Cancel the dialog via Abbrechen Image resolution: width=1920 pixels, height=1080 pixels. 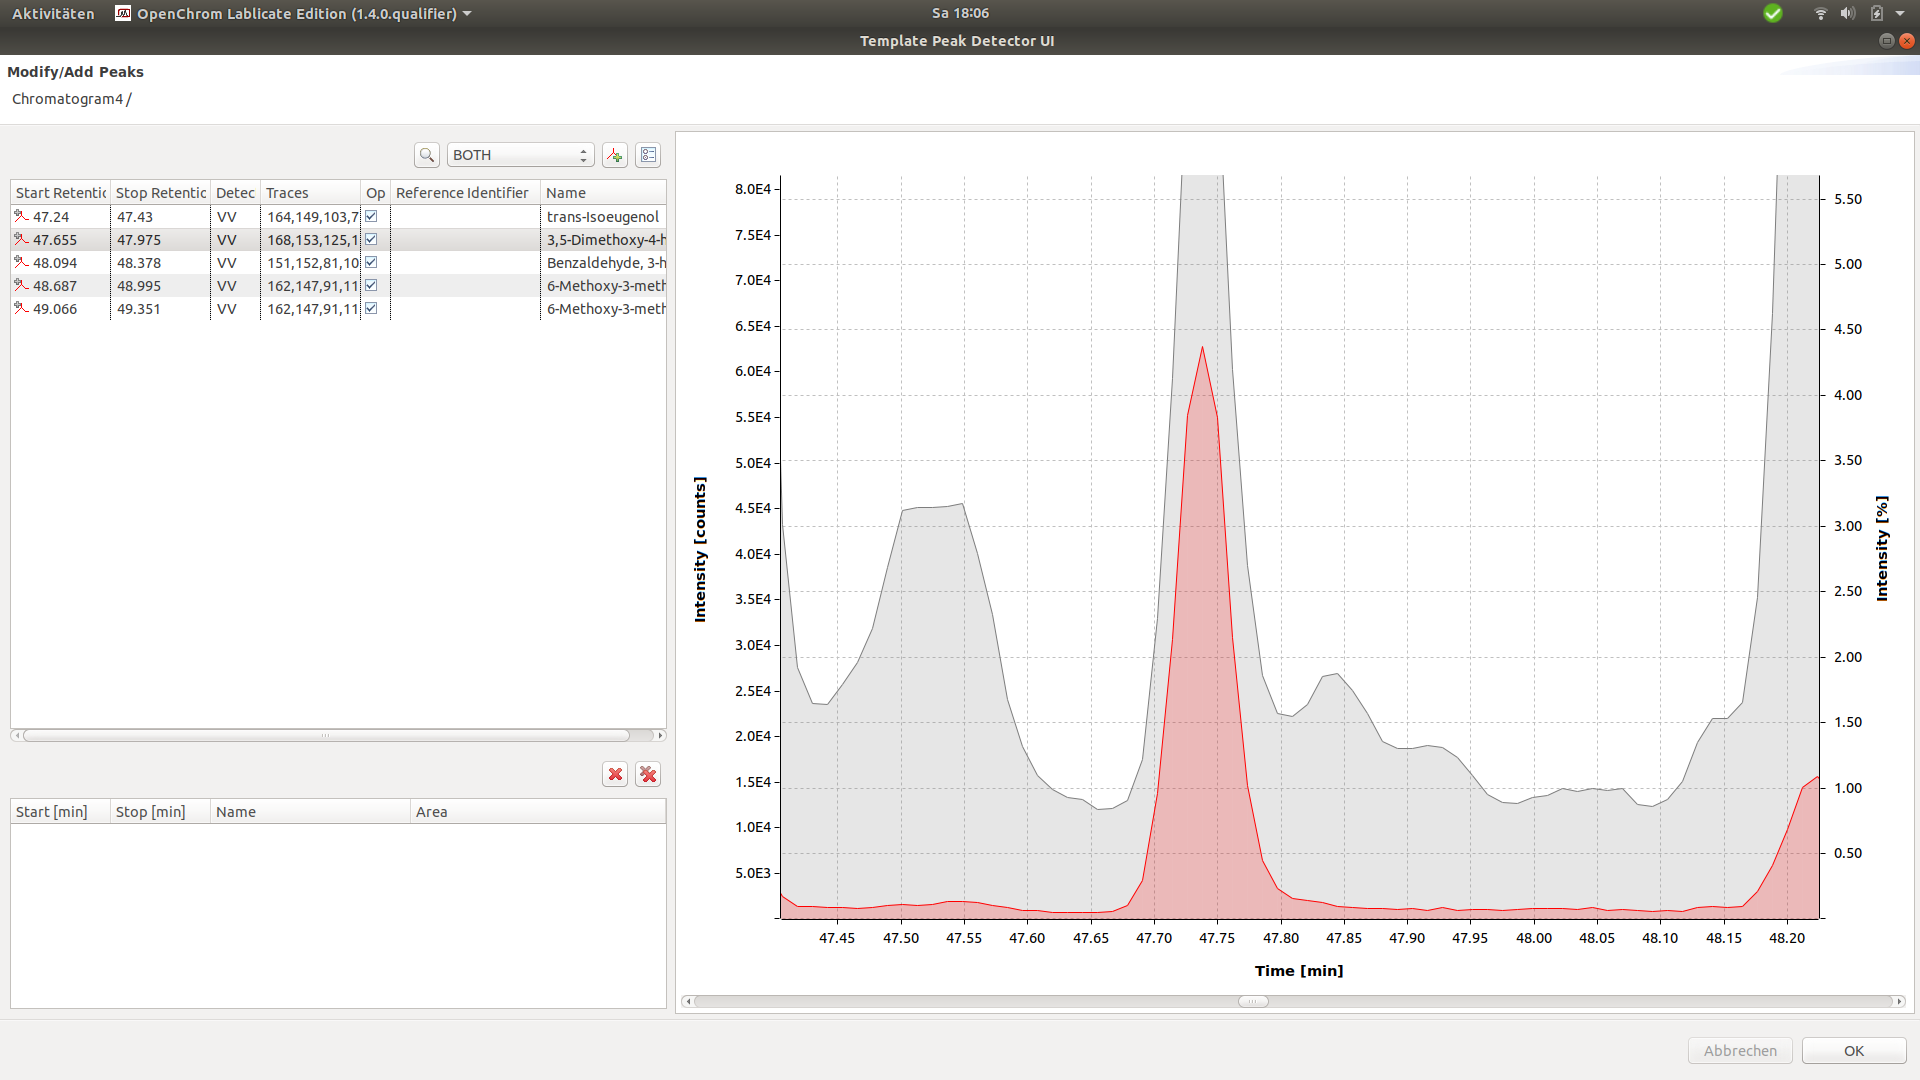pyautogui.click(x=1739, y=1050)
